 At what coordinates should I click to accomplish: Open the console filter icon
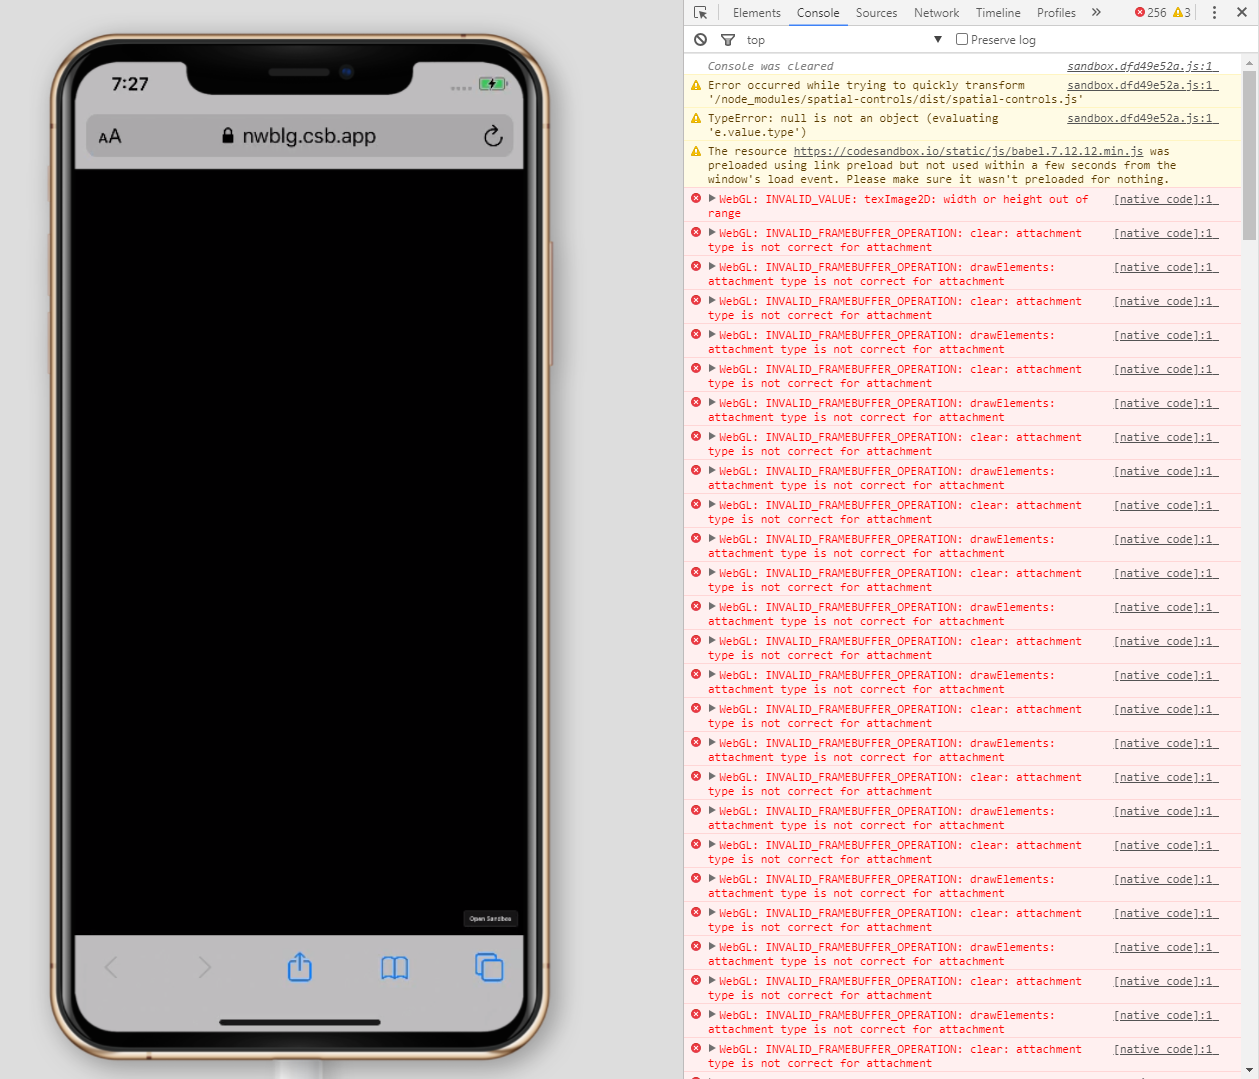pyautogui.click(x=727, y=39)
